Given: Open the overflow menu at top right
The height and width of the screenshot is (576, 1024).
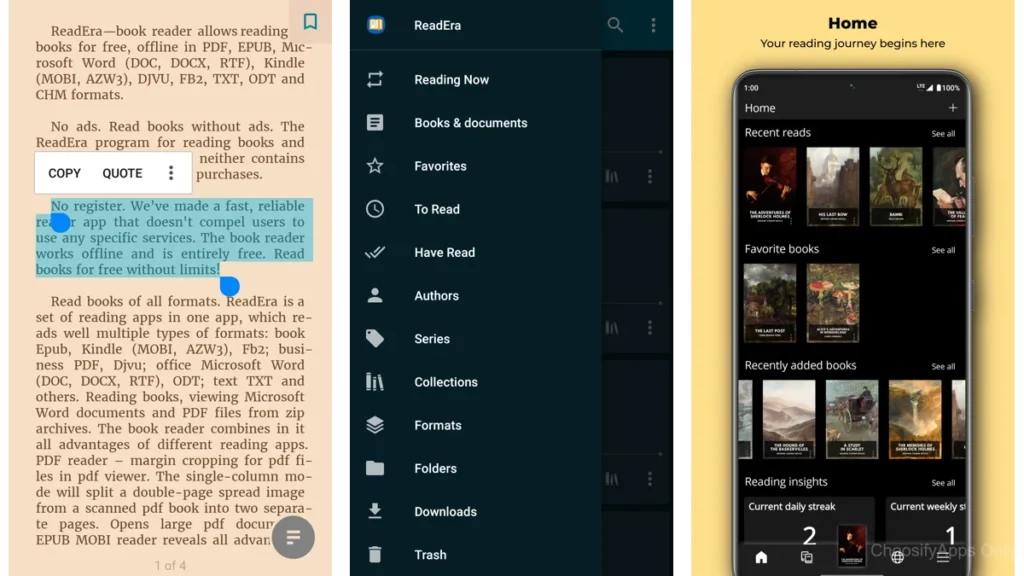Looking at the screenshot, I should tap(654, 25).
